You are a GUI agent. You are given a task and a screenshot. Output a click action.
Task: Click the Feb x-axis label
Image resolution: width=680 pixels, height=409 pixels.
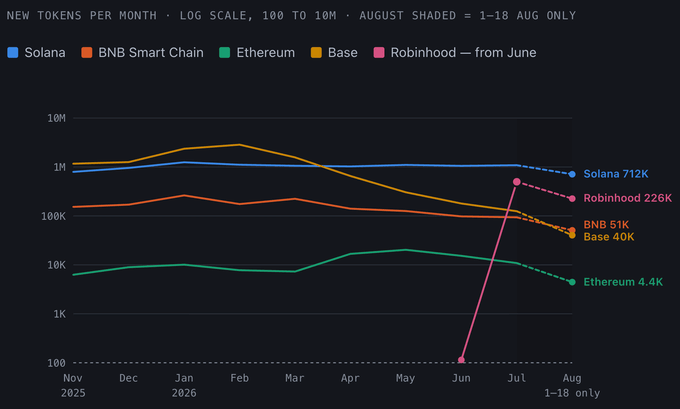239,378
